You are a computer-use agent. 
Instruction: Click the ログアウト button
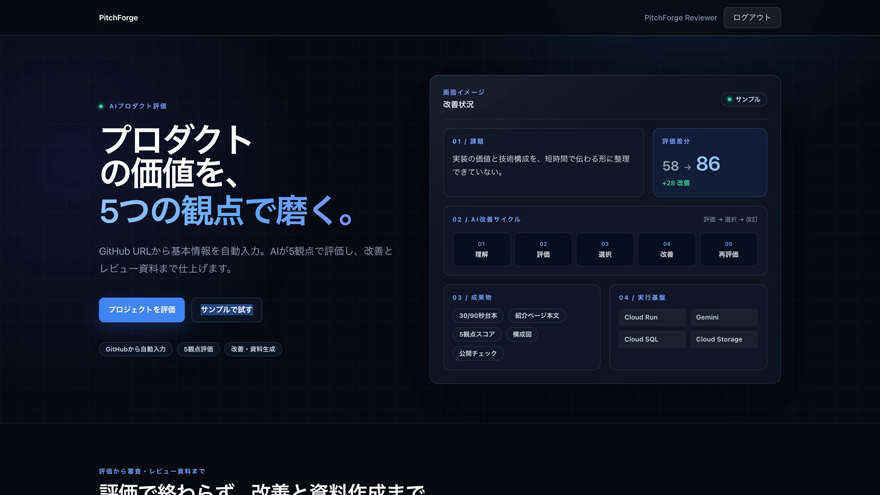click(751, 18)
